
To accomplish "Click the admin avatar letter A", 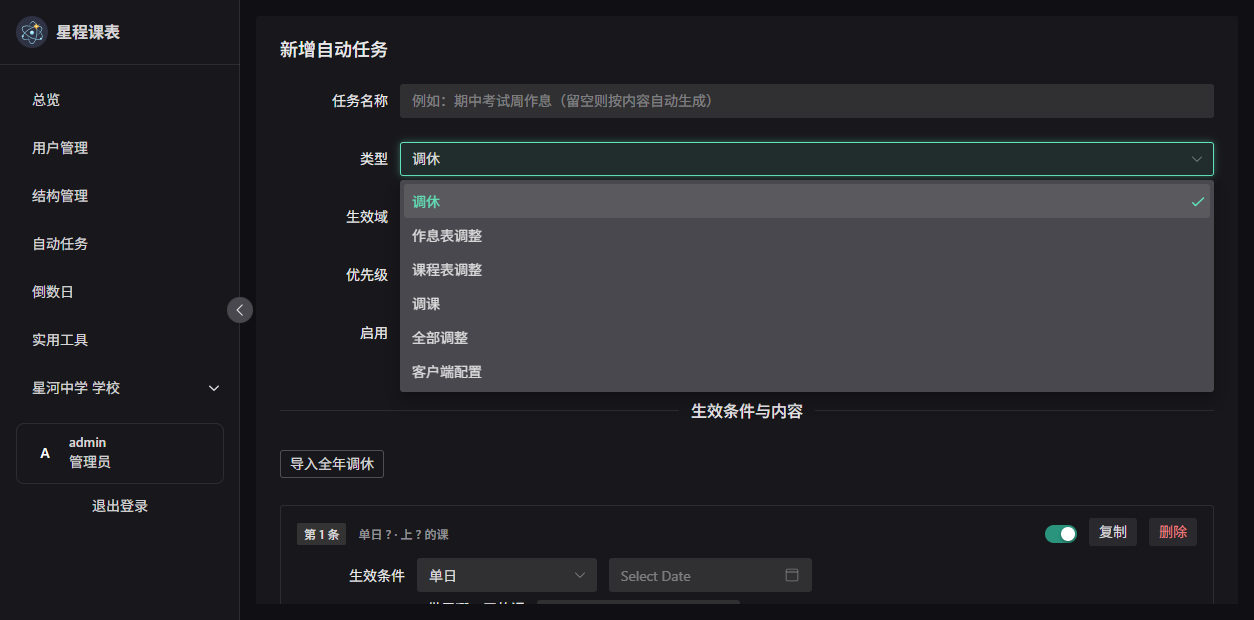I will pos(44,453).
